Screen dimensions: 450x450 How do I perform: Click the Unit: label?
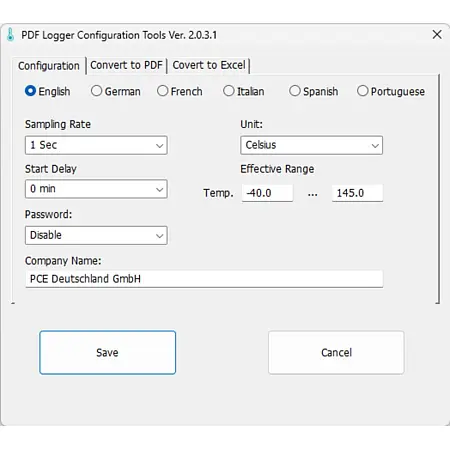251,124
